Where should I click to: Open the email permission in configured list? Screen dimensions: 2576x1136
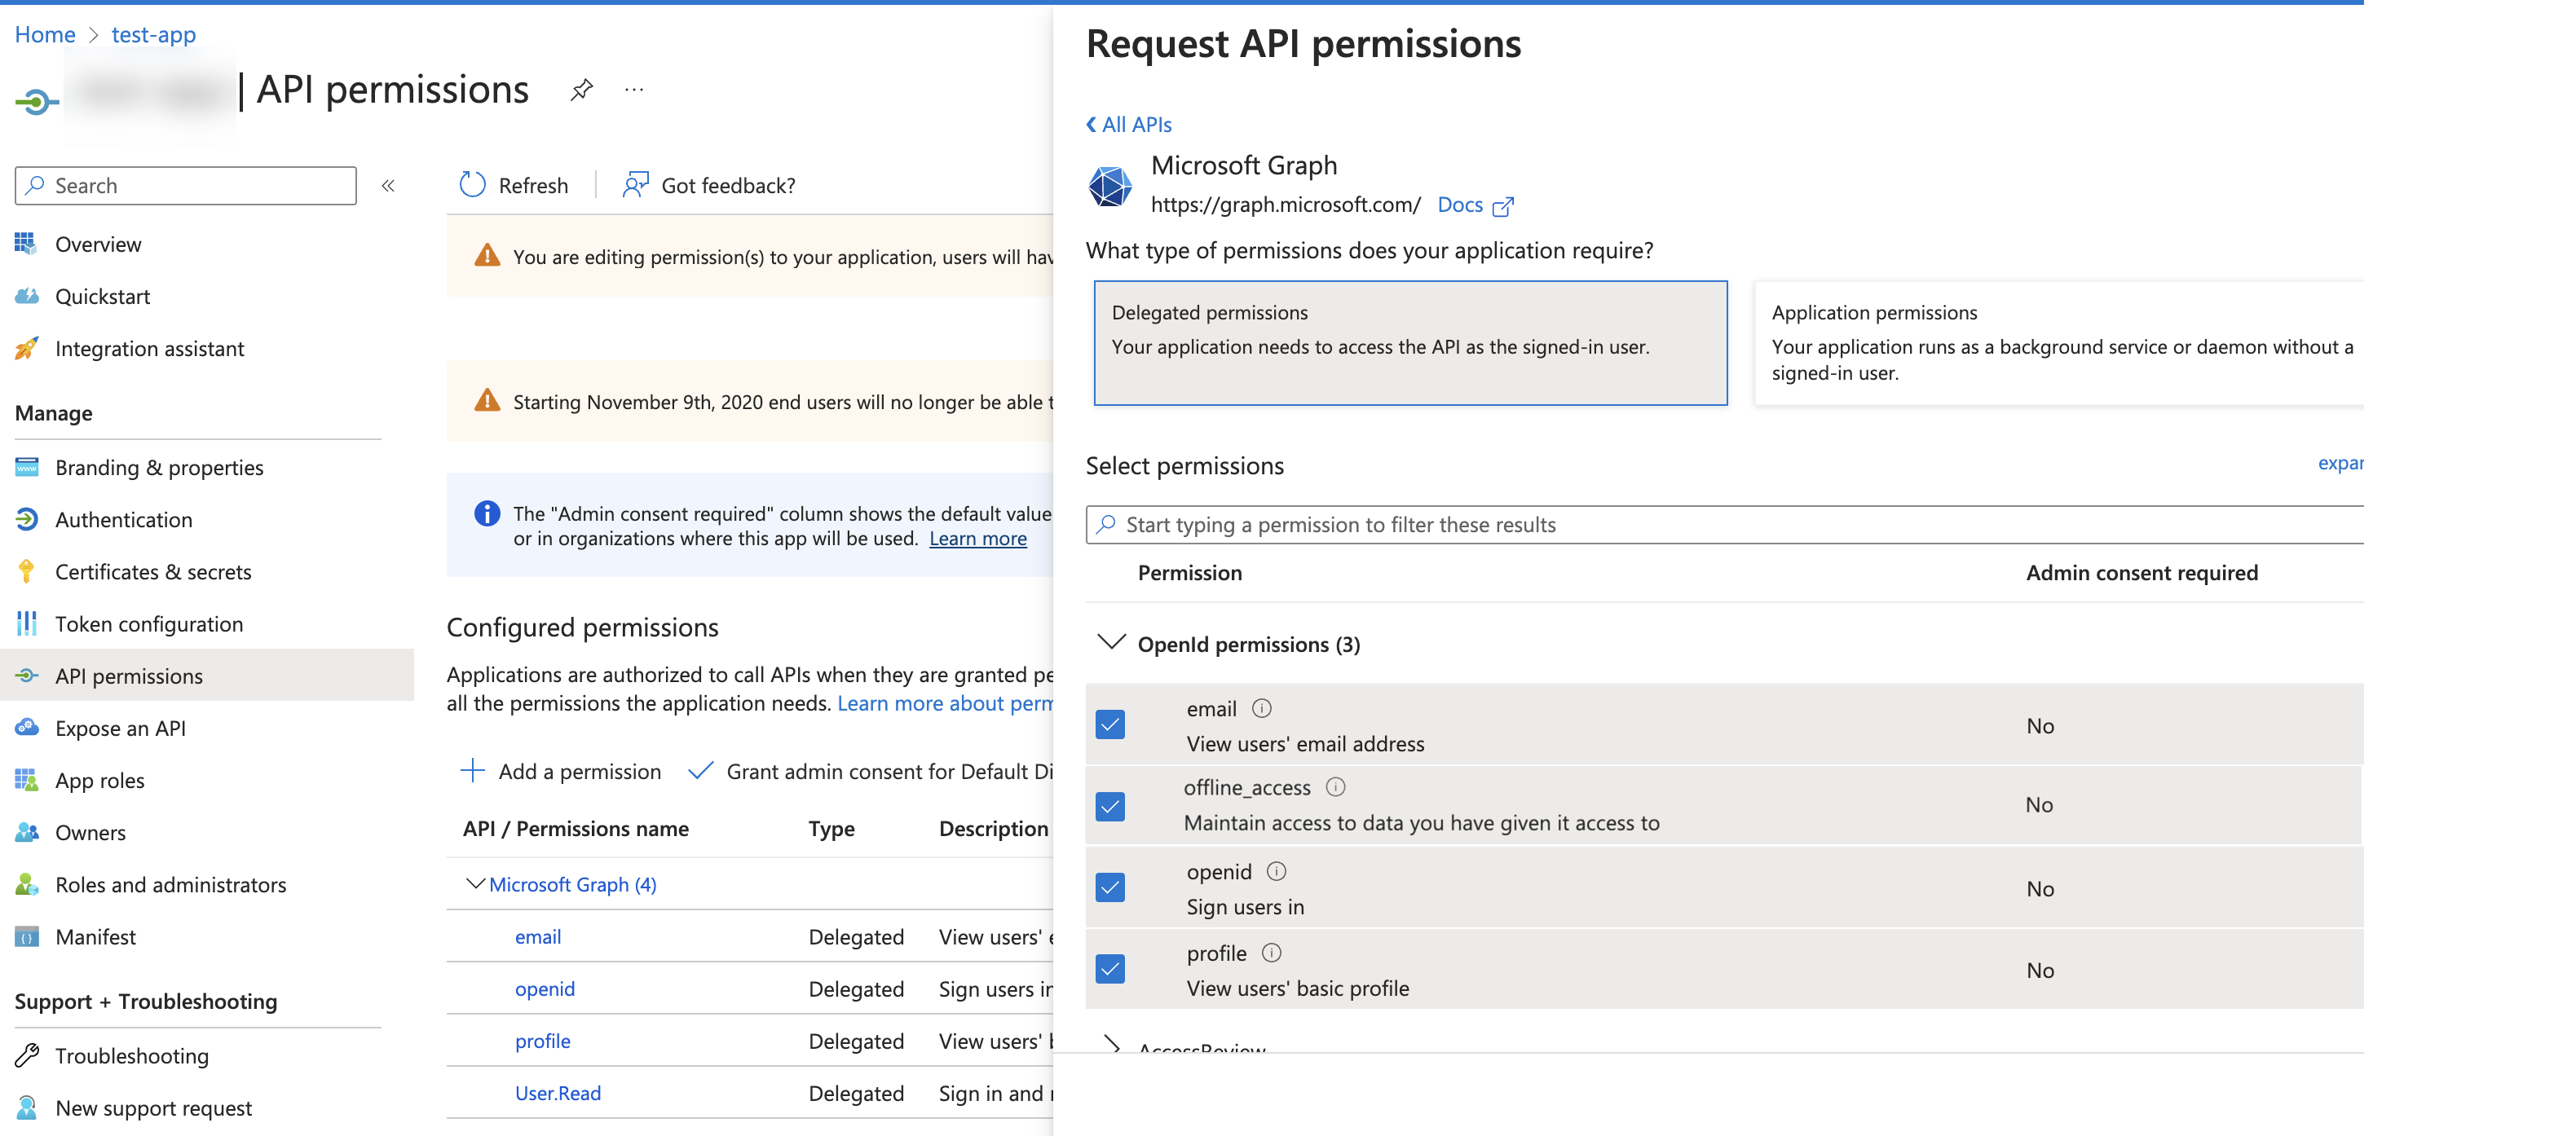[x=538, y=936]
